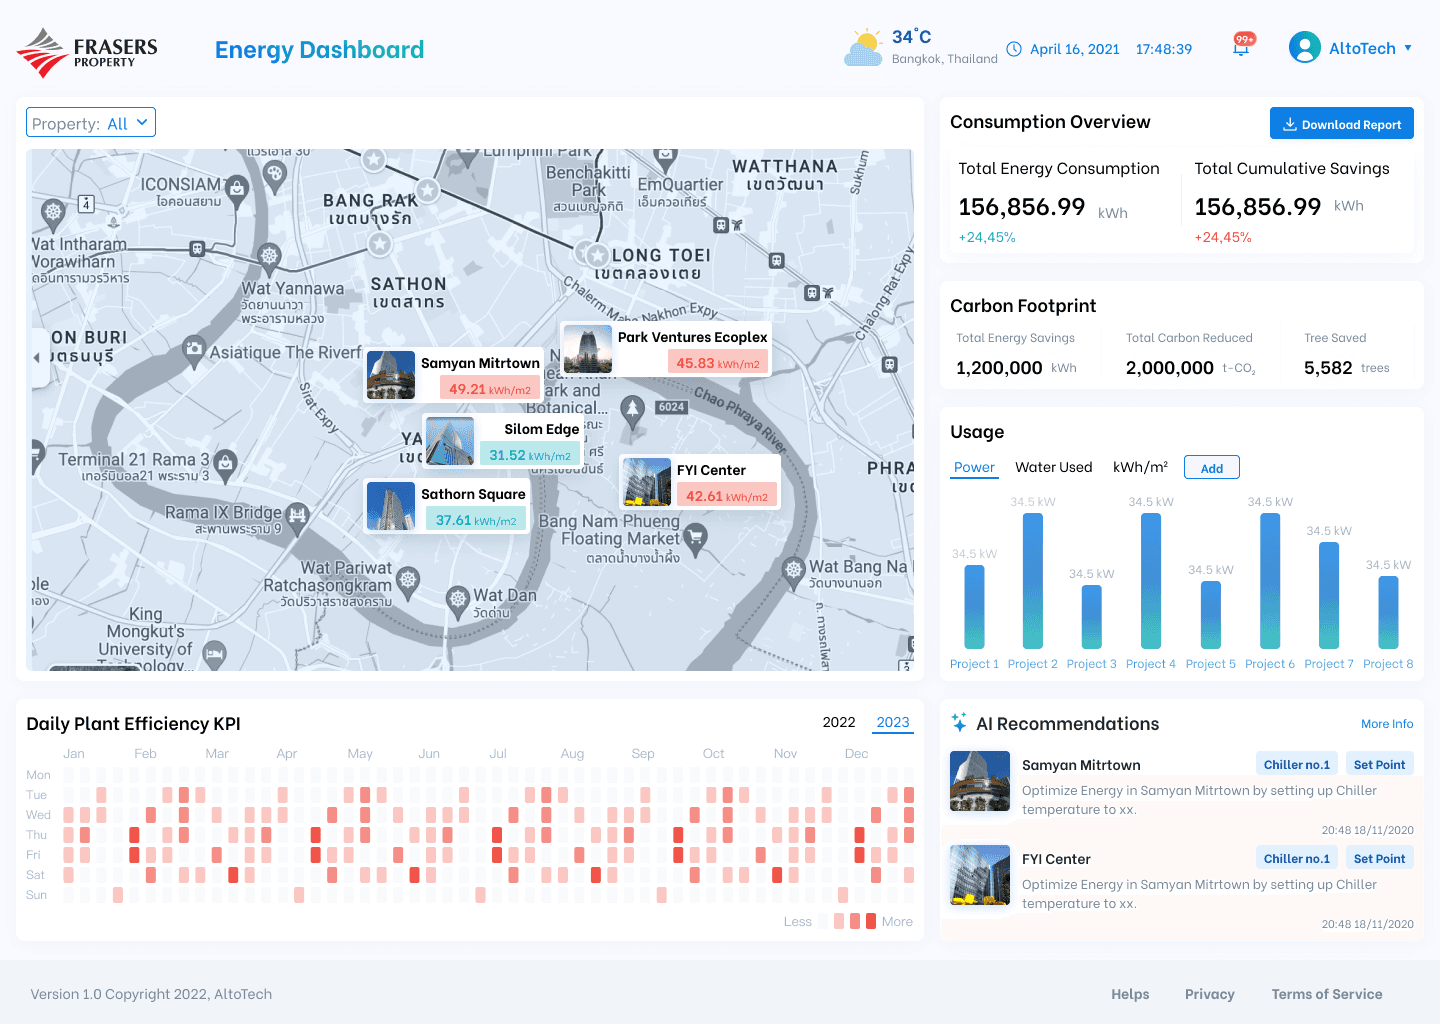
Task: Click the Wat Dan temple pin
Action: [x=458, y=600]
